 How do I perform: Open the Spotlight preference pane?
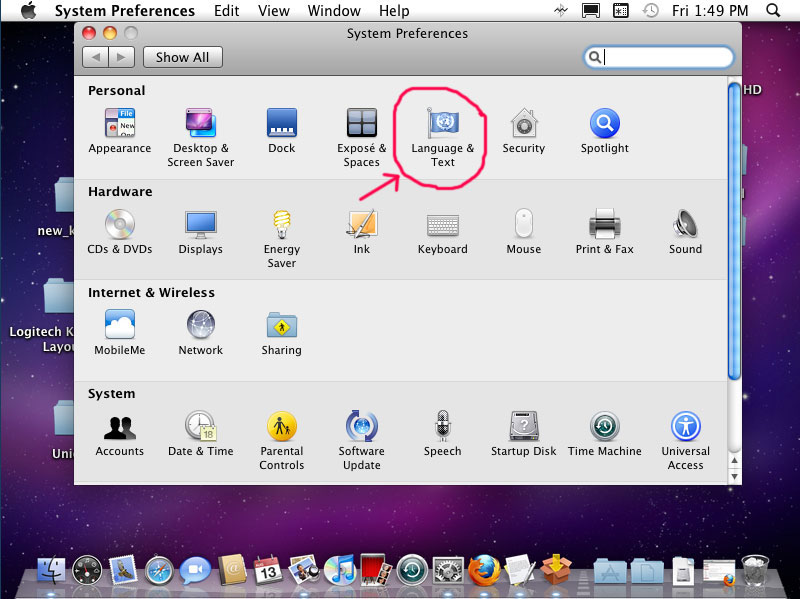click(x=605, y=131)
